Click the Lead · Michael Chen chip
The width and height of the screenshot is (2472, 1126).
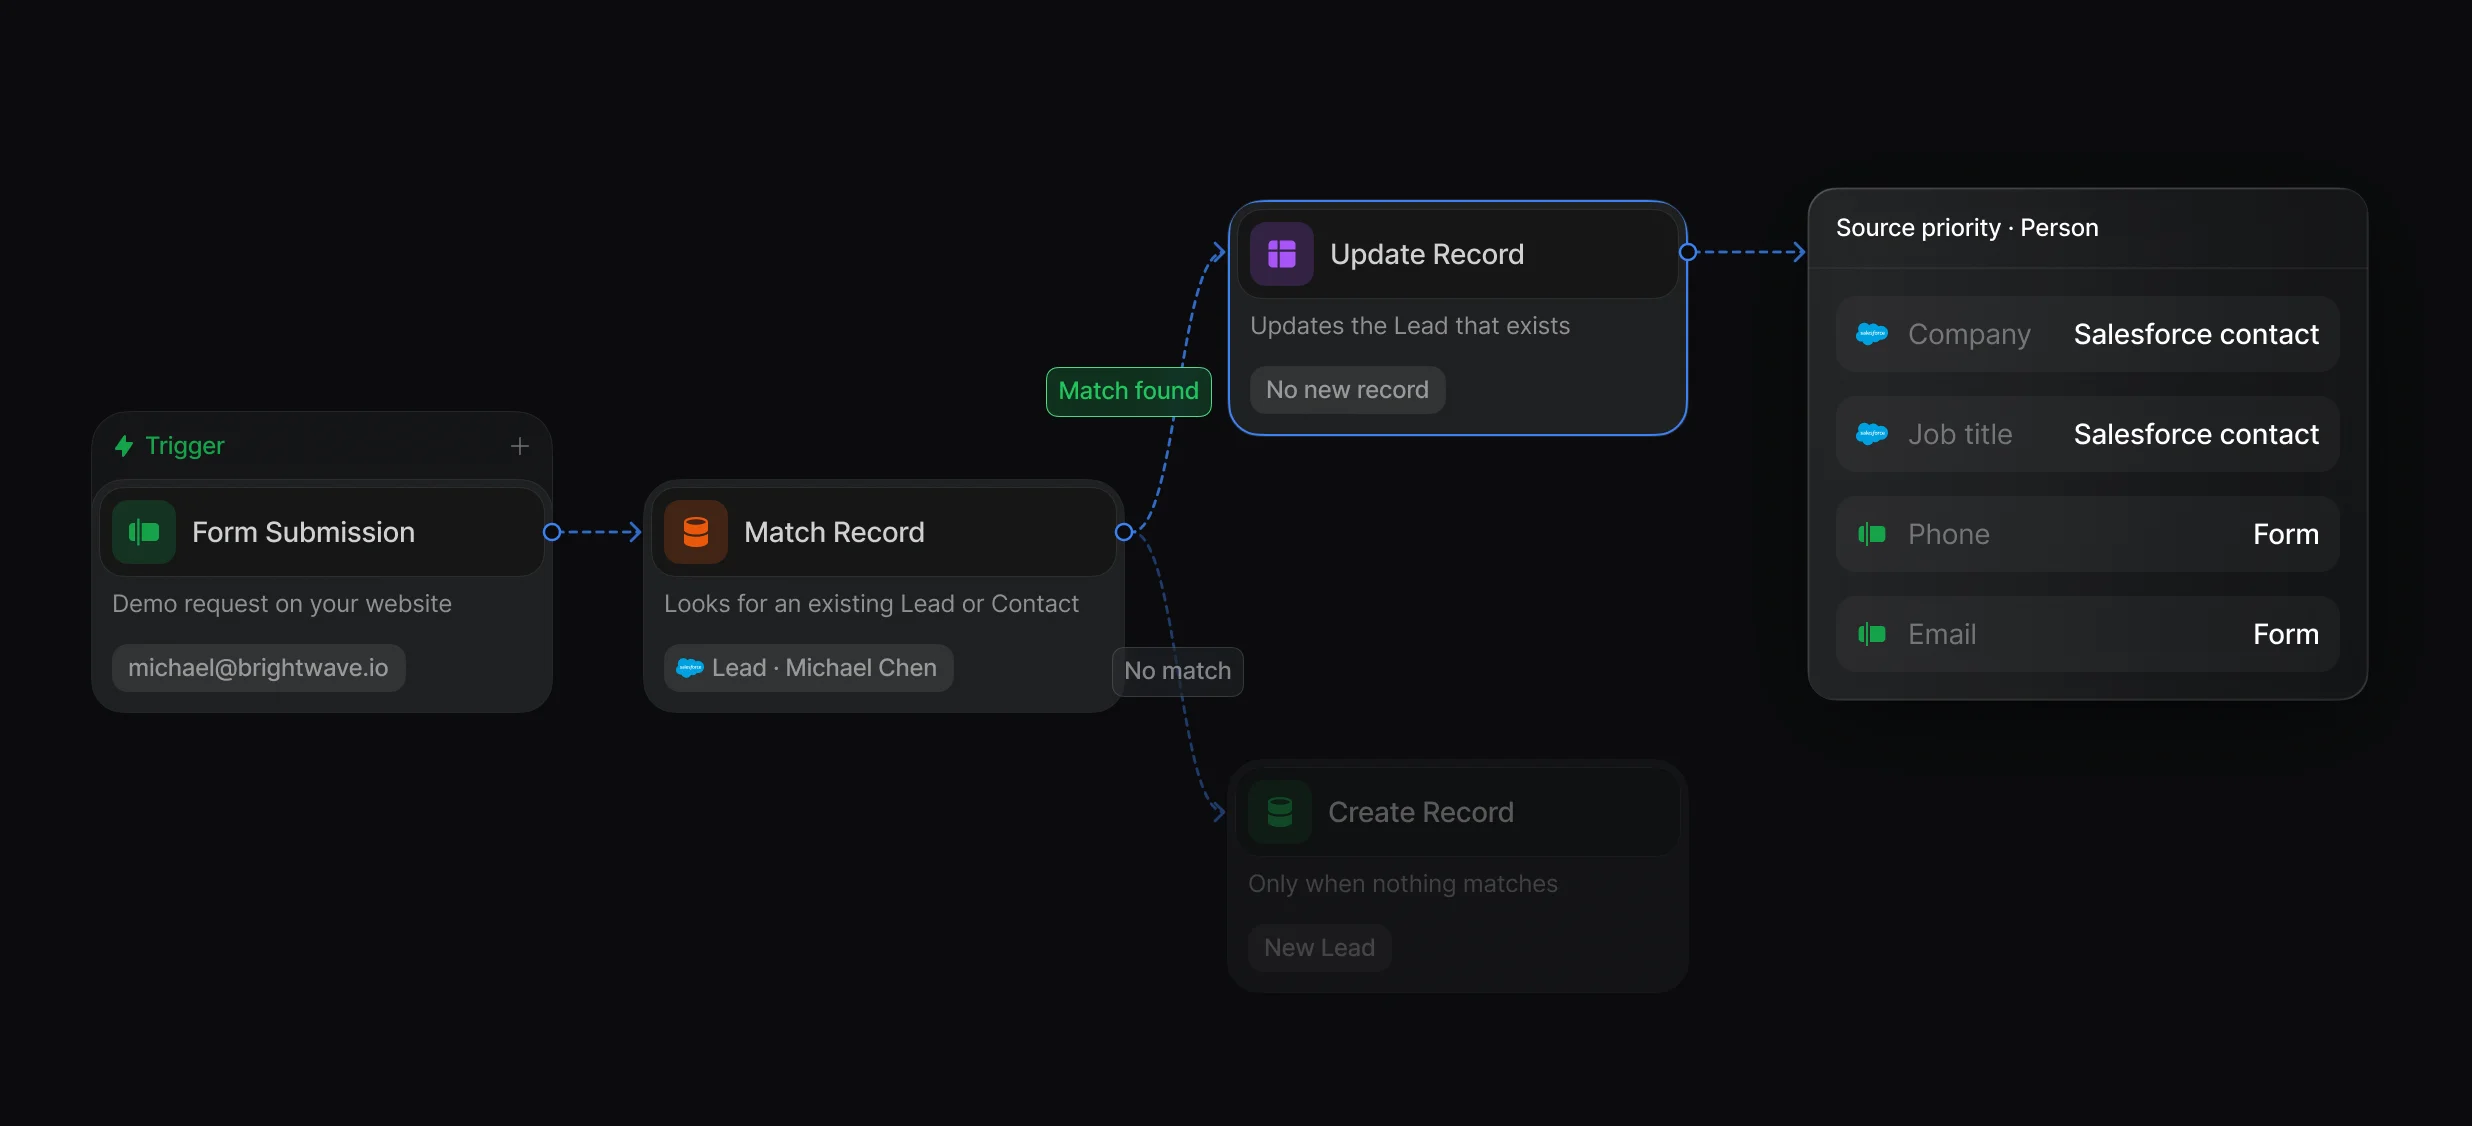pyautogui.click(x=808, y=668)
